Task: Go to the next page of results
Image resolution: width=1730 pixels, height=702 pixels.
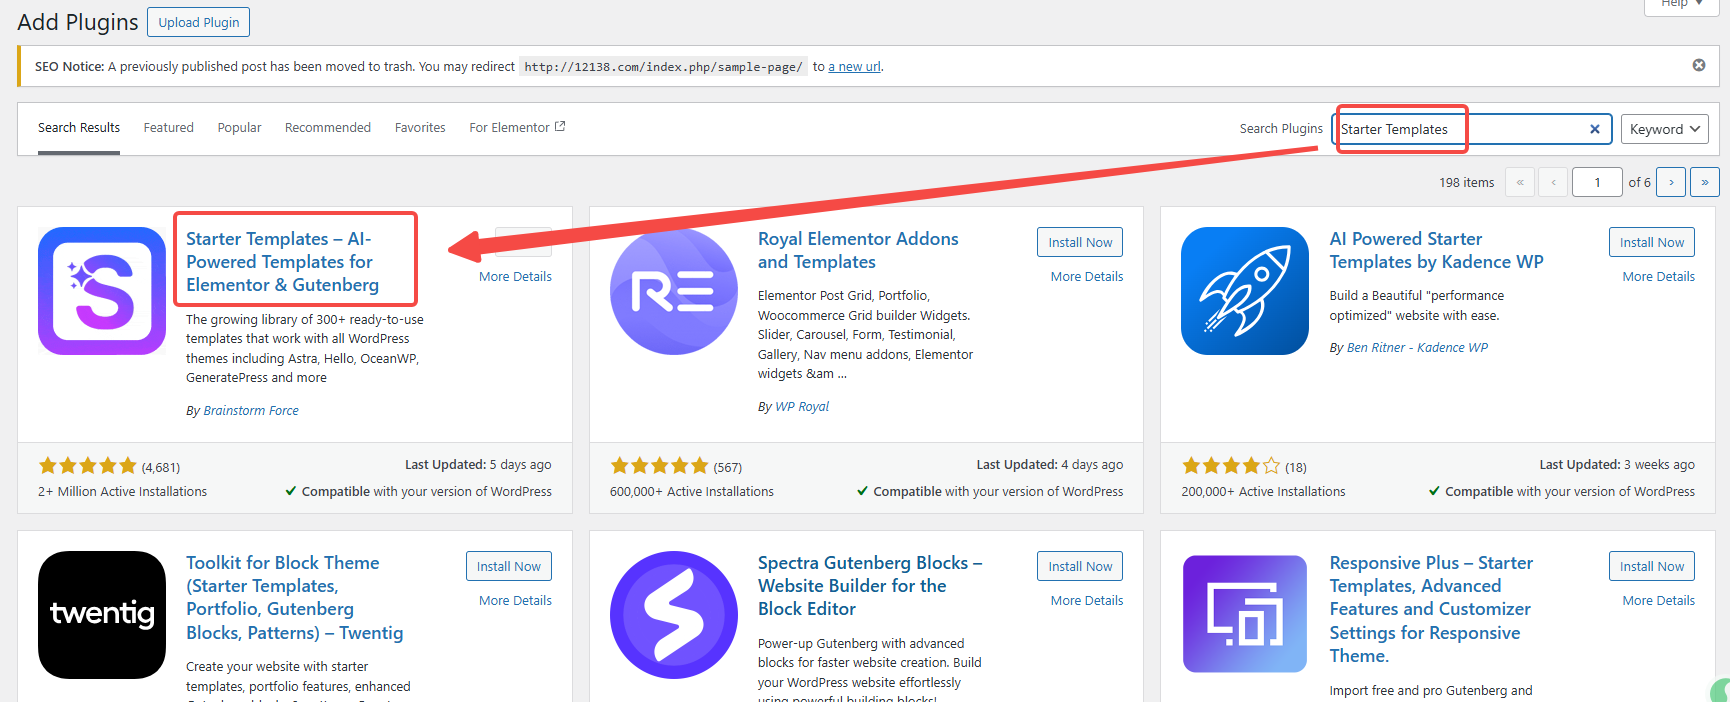Action: pyautogui.click(x=1670, y=182)
